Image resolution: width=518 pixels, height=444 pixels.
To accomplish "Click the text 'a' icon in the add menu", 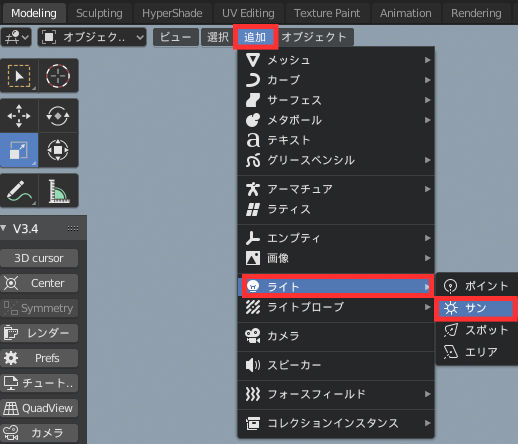I will click(253, 140).
